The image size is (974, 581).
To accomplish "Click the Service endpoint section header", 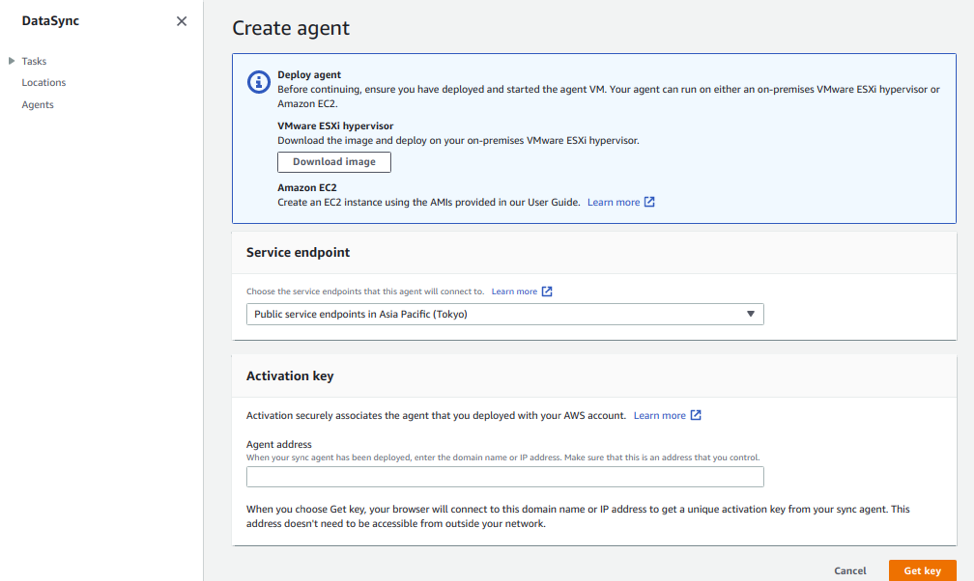I will point(298,253).
